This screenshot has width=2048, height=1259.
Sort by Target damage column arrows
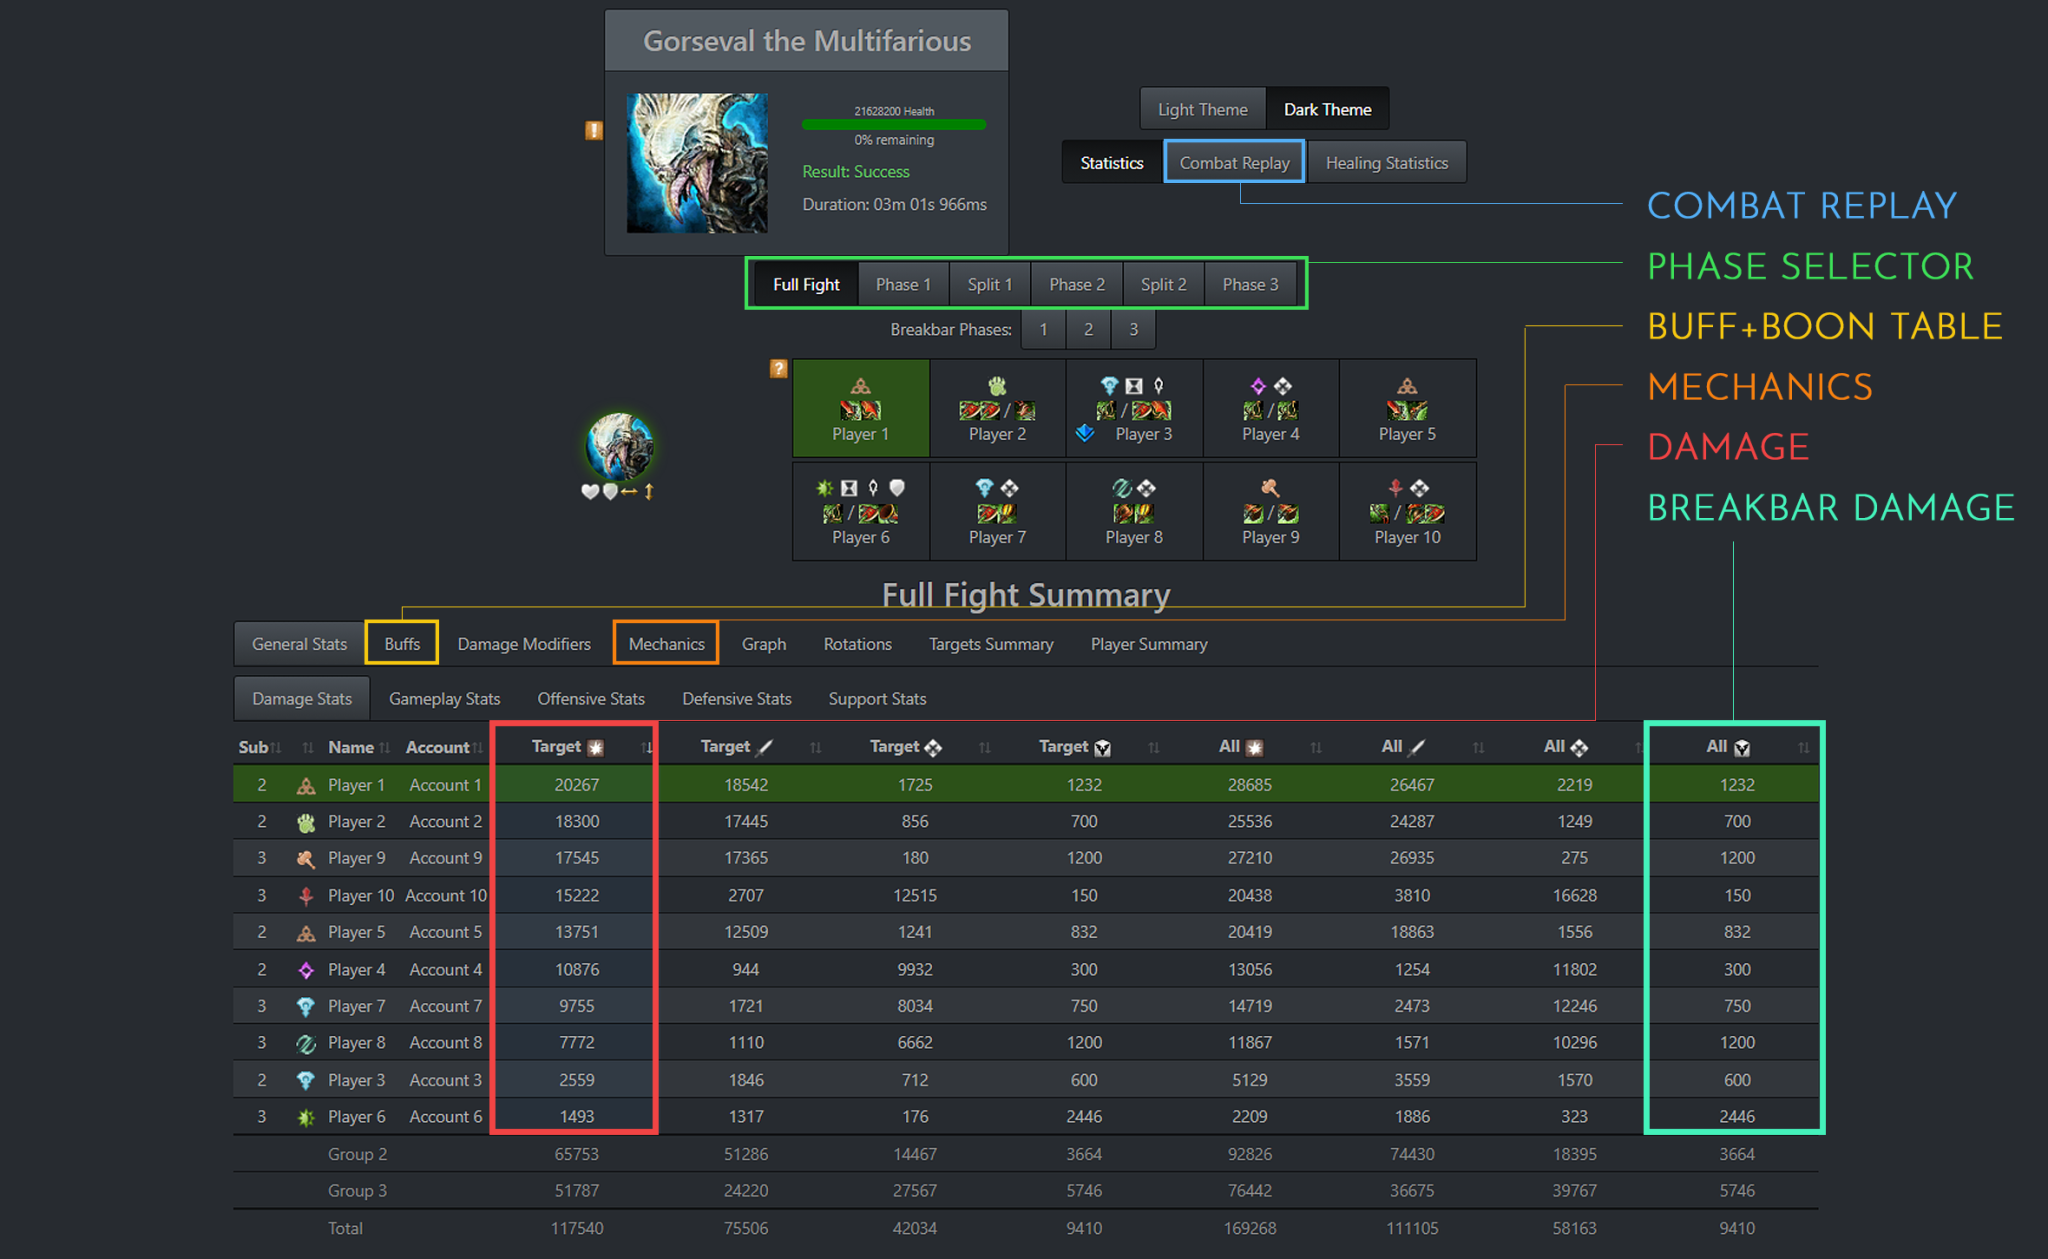647,747
